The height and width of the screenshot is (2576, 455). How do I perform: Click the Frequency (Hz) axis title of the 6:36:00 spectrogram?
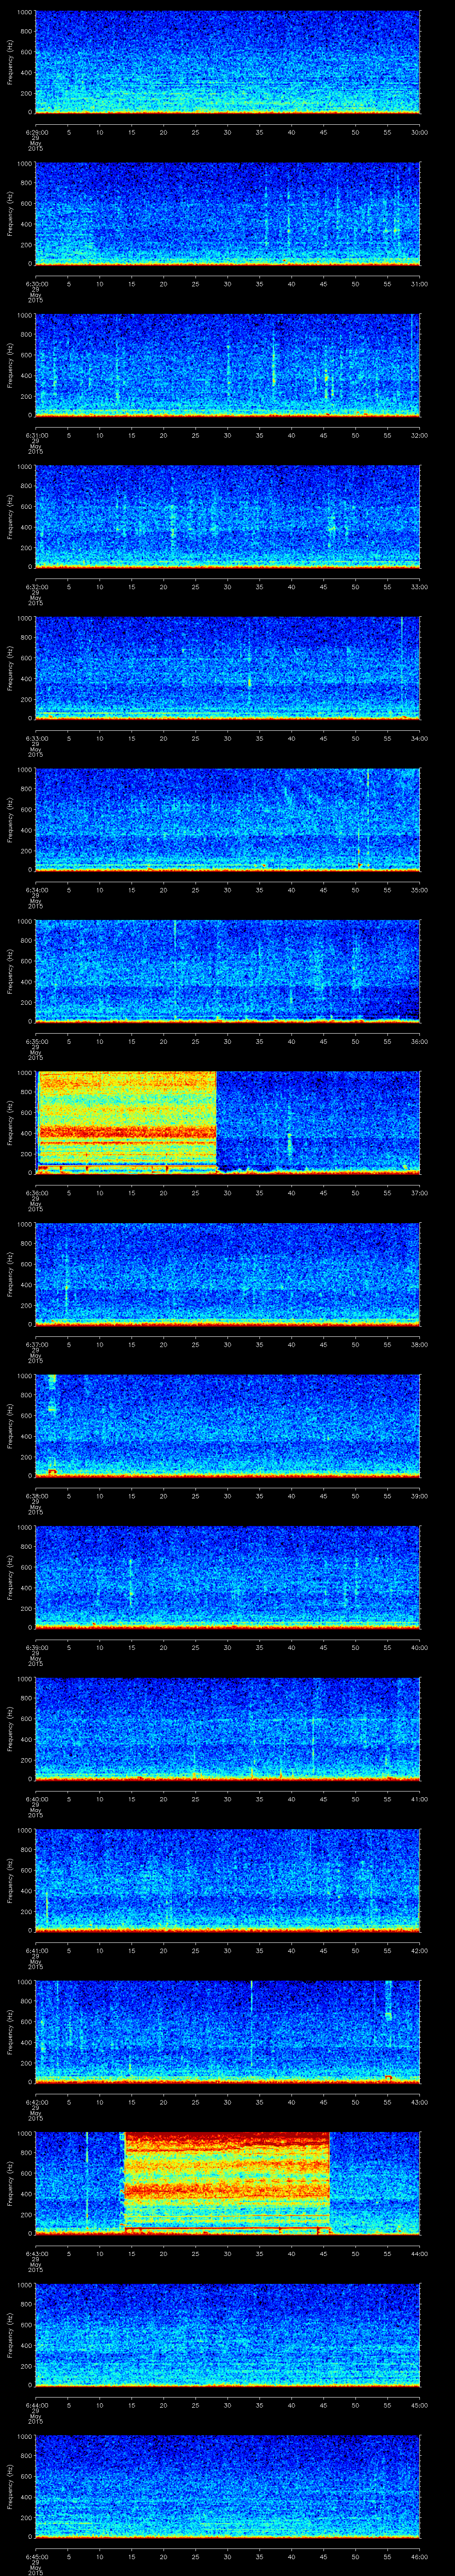point(10,1123)
